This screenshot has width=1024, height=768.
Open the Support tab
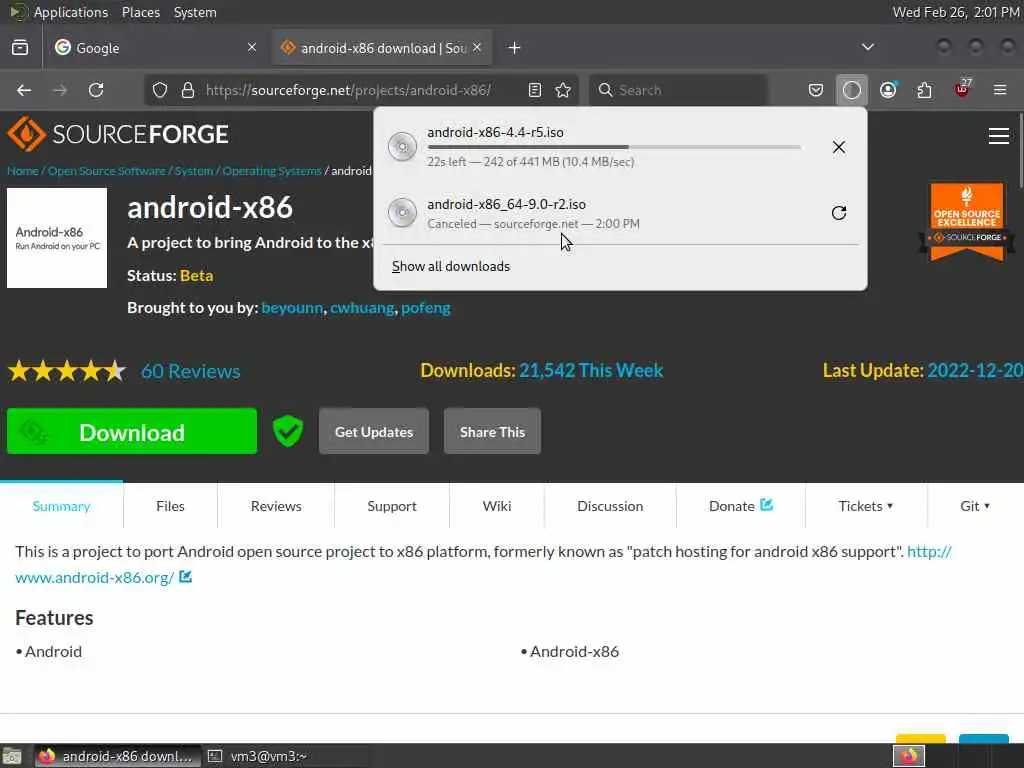pyautogui.click(x=392, y=506)
